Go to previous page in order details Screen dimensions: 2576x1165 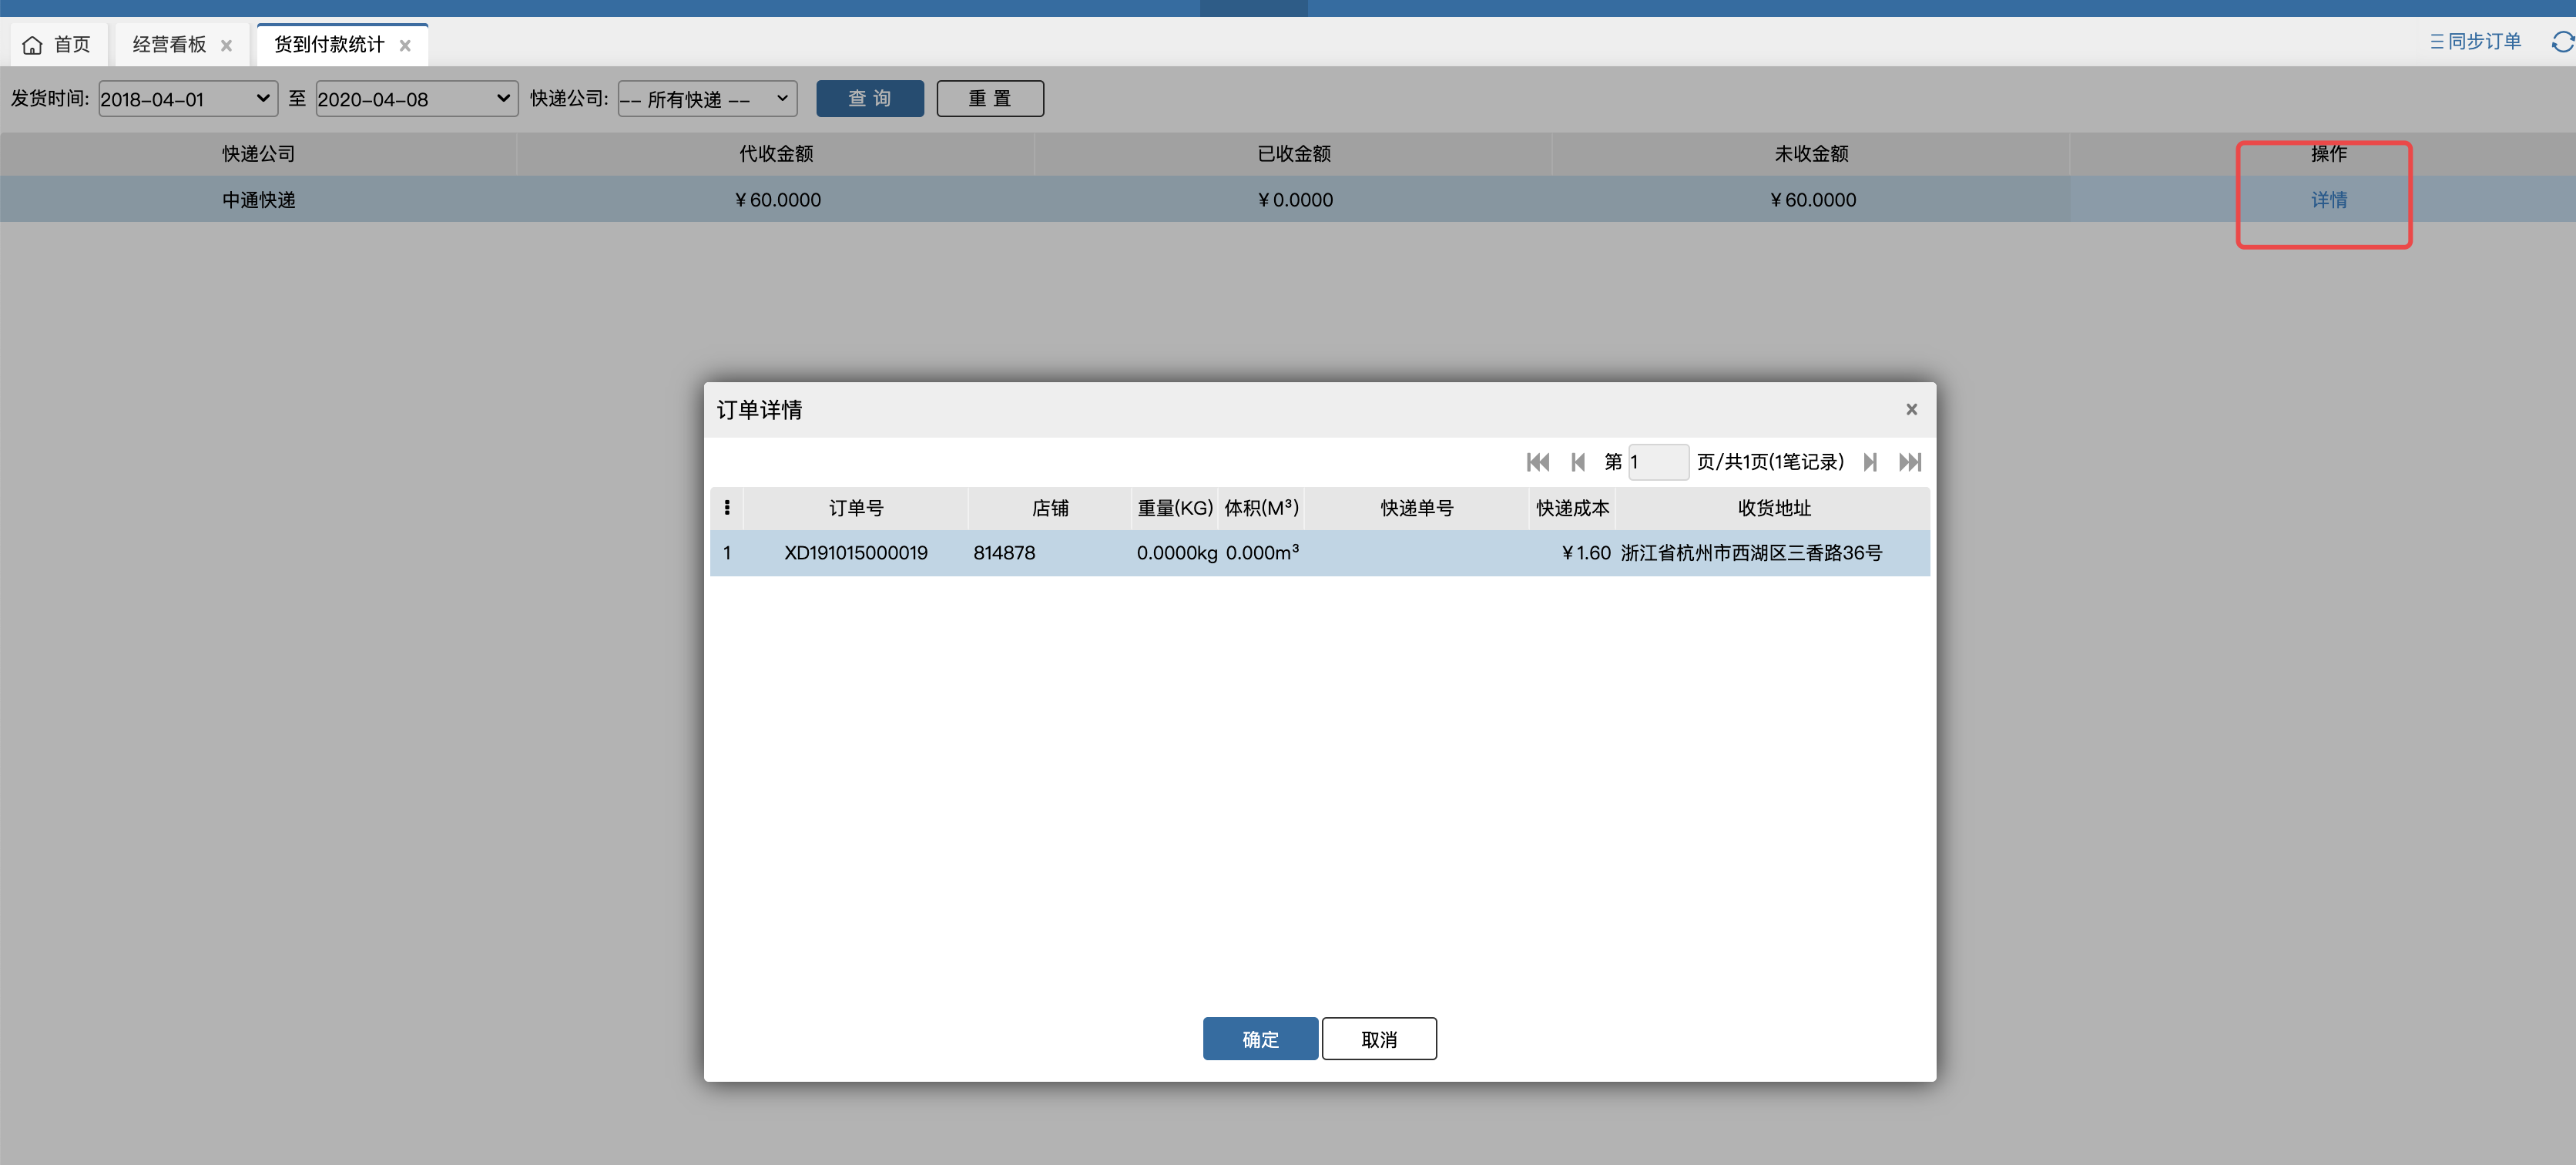[x=1578, y=462]
